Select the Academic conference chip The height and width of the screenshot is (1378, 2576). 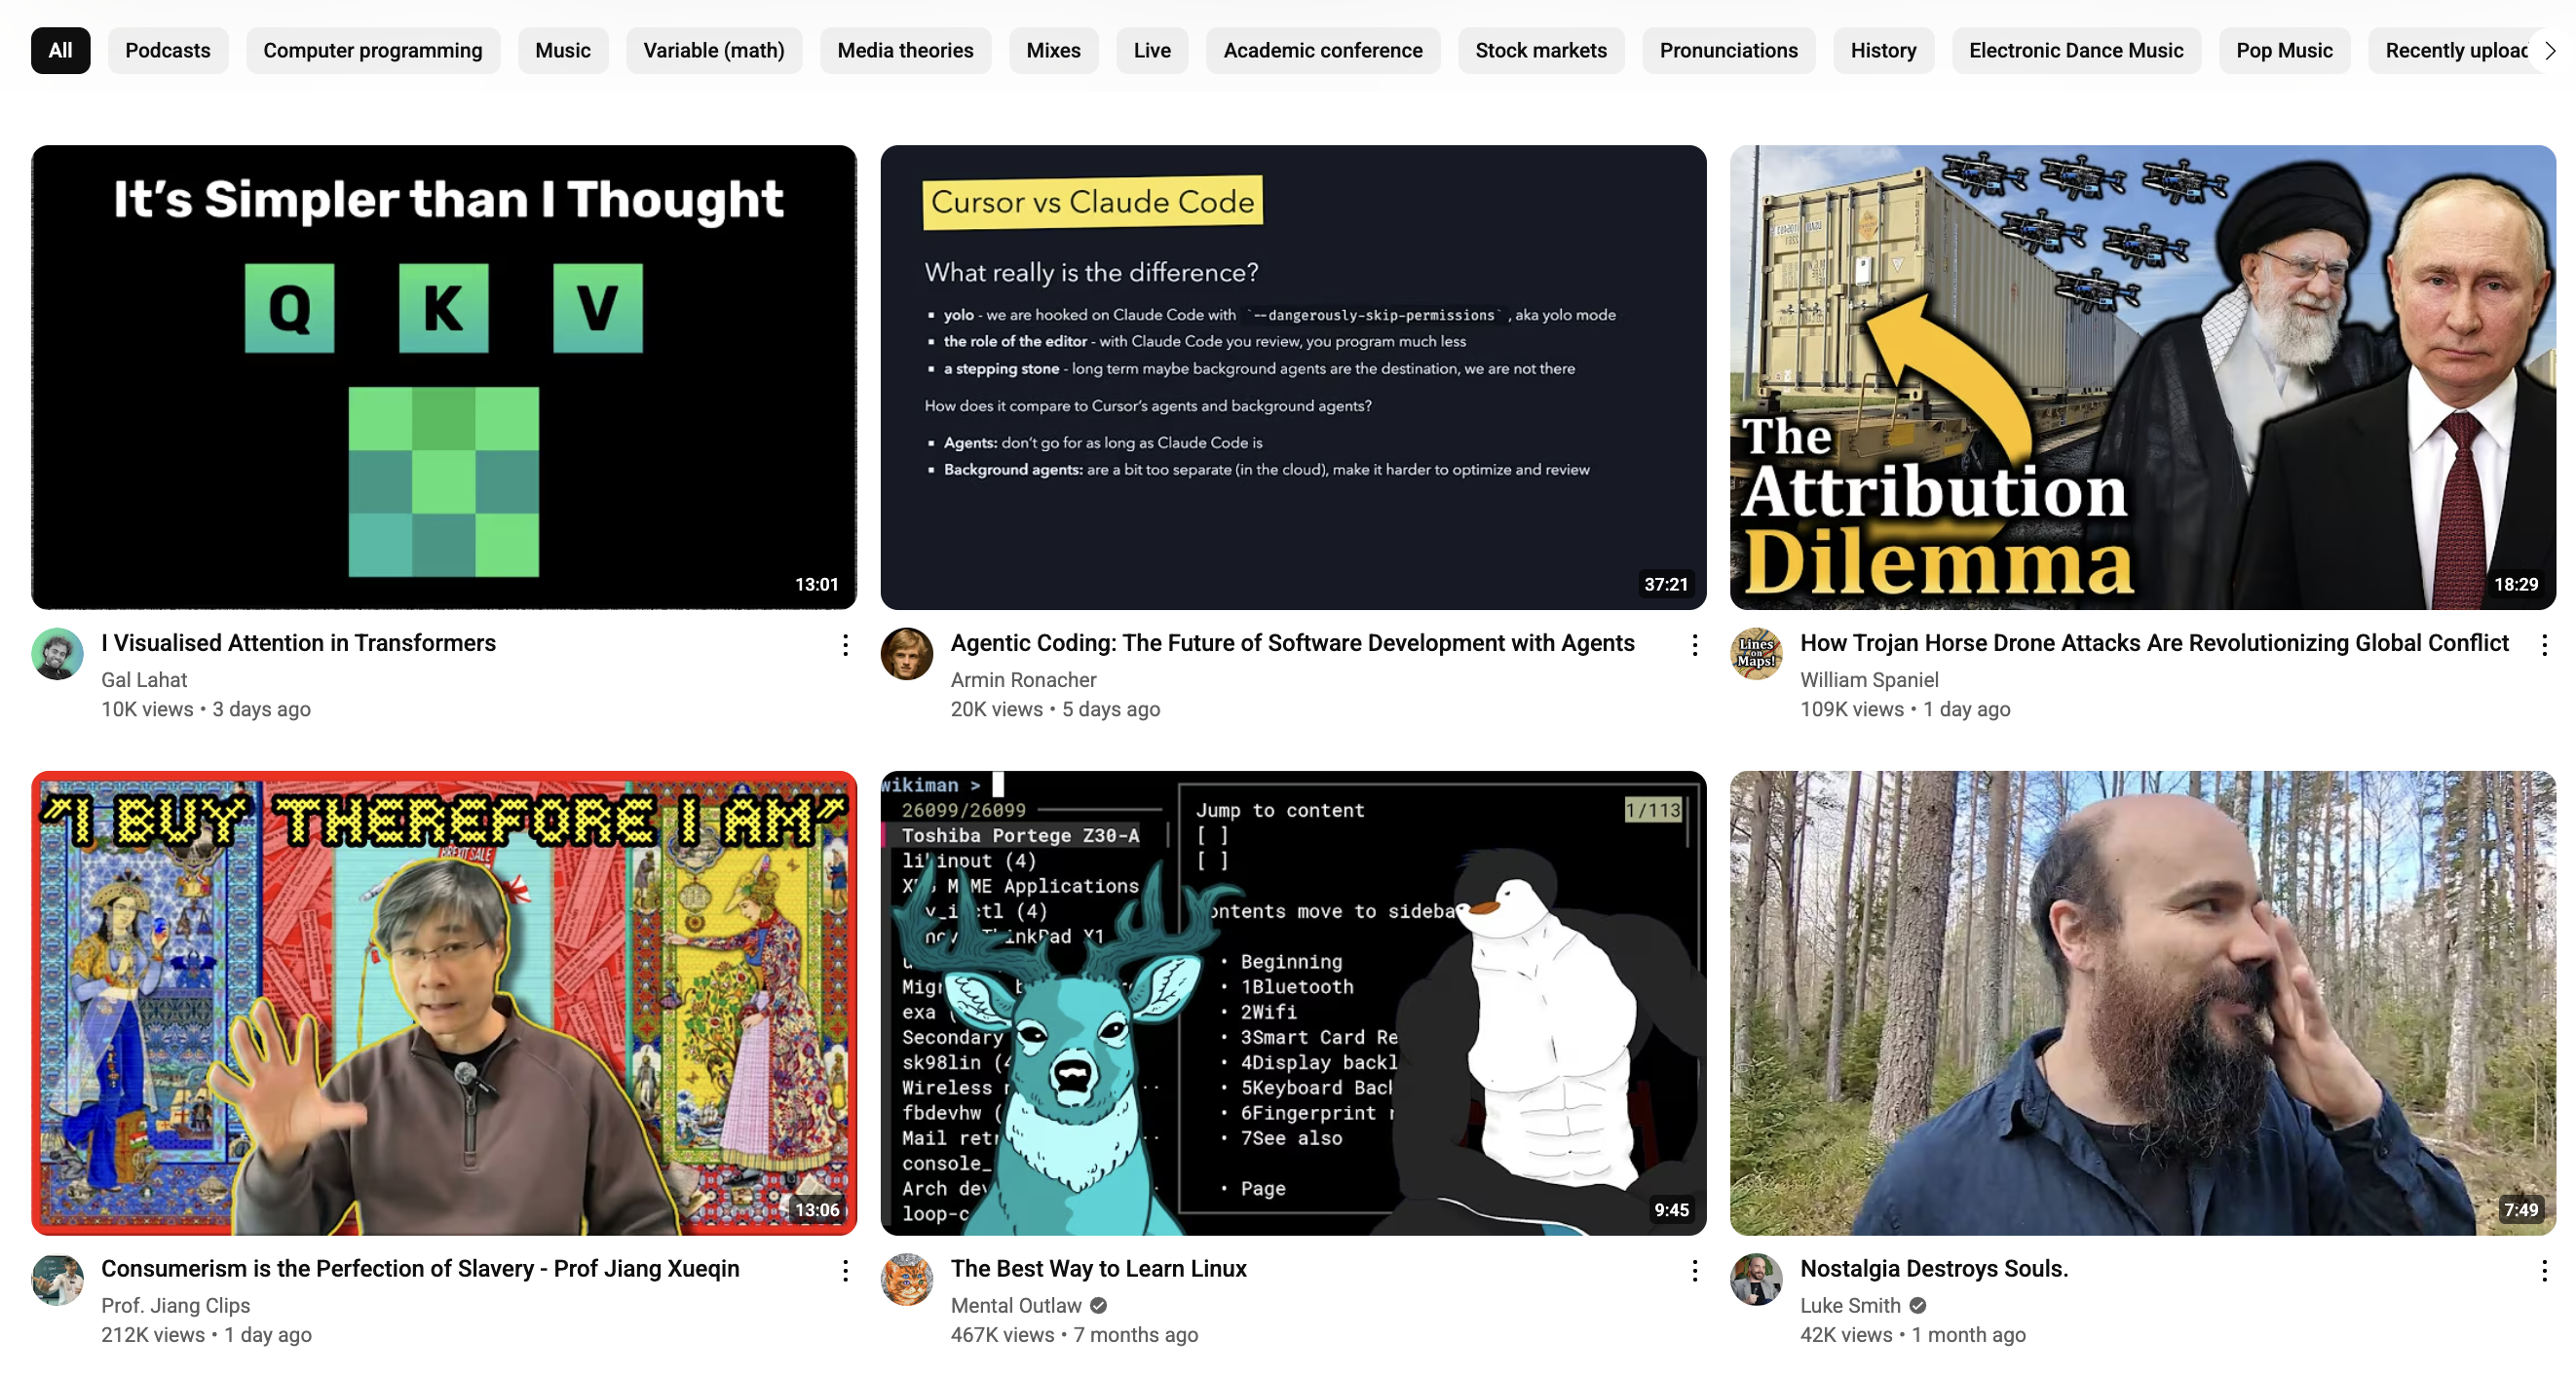click(x=1323, y=51)
